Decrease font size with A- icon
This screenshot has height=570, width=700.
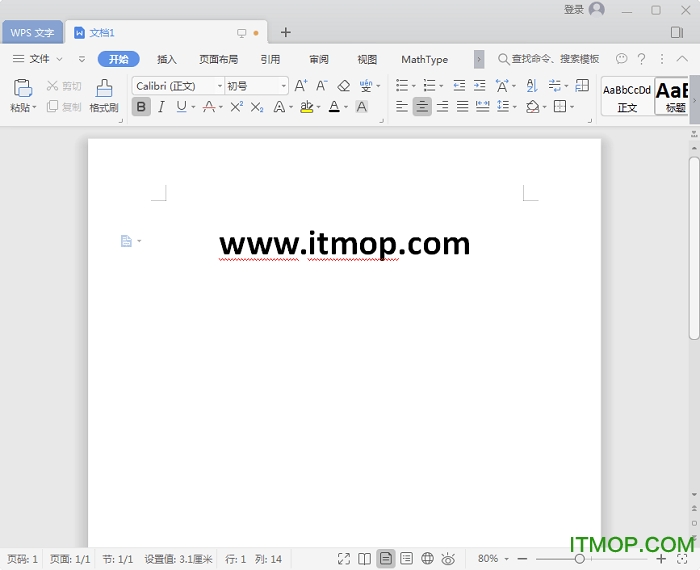(321, 85)
